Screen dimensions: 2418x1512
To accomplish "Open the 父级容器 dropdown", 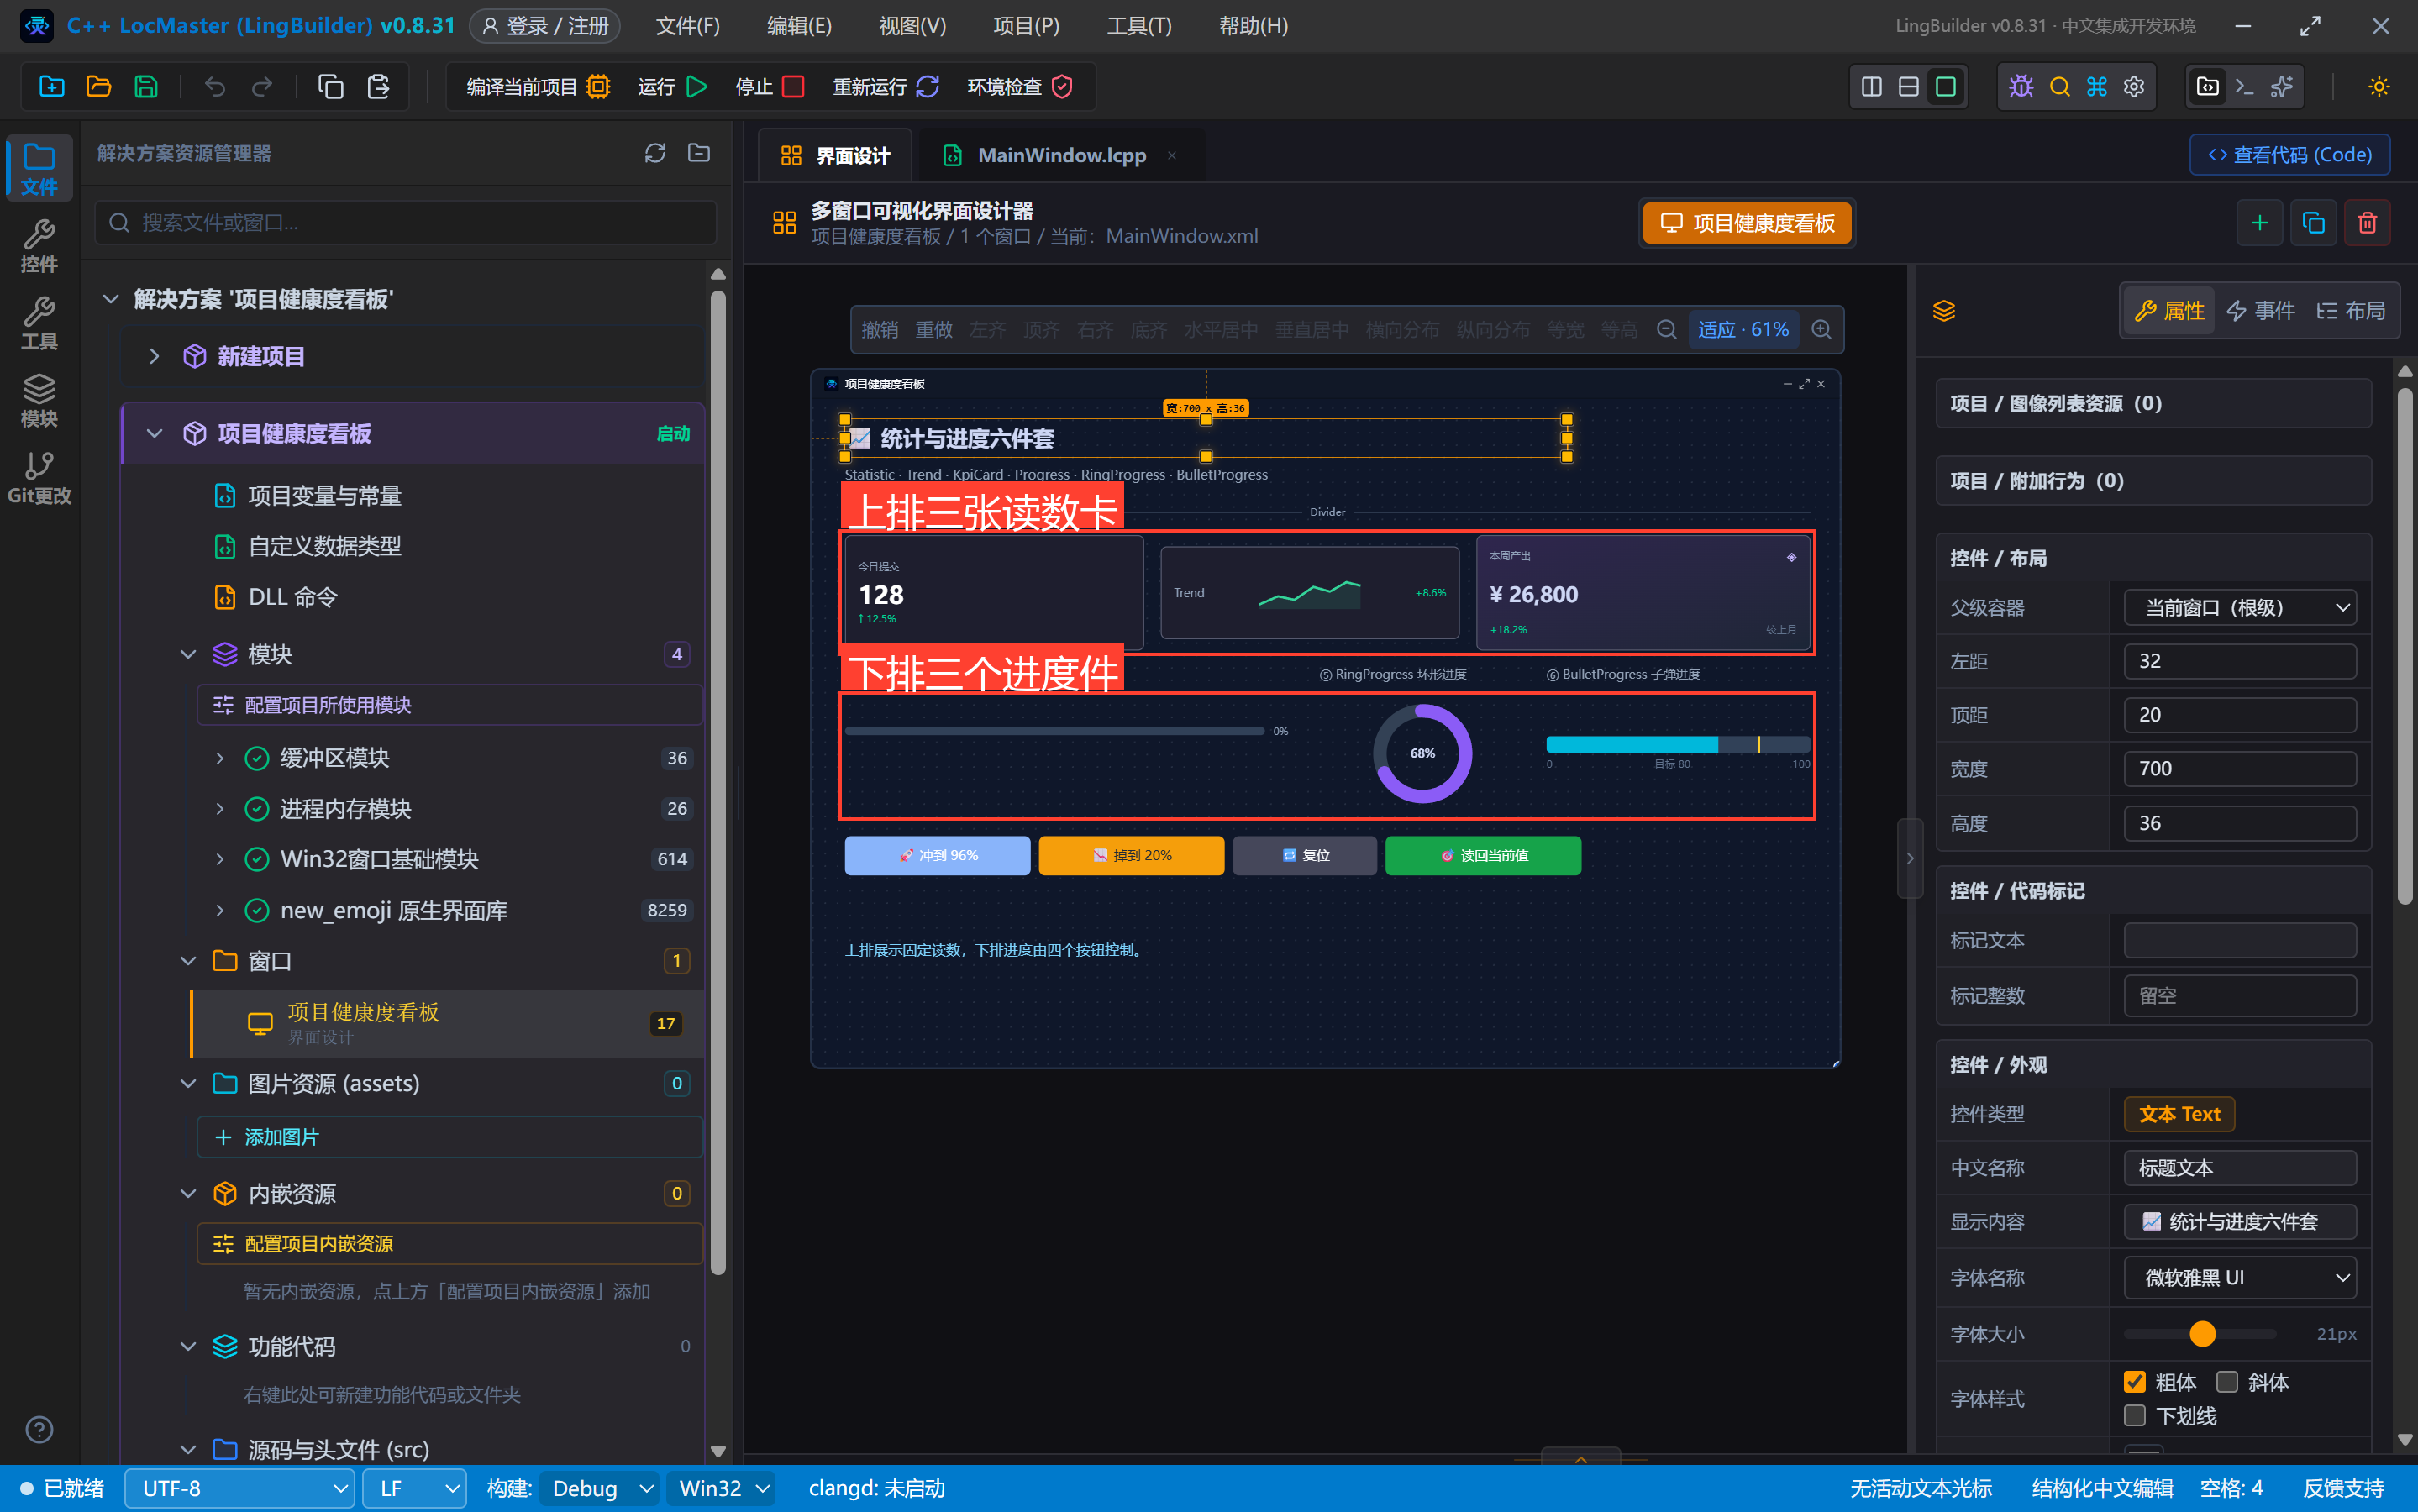I will click(x=2240, y=607).
